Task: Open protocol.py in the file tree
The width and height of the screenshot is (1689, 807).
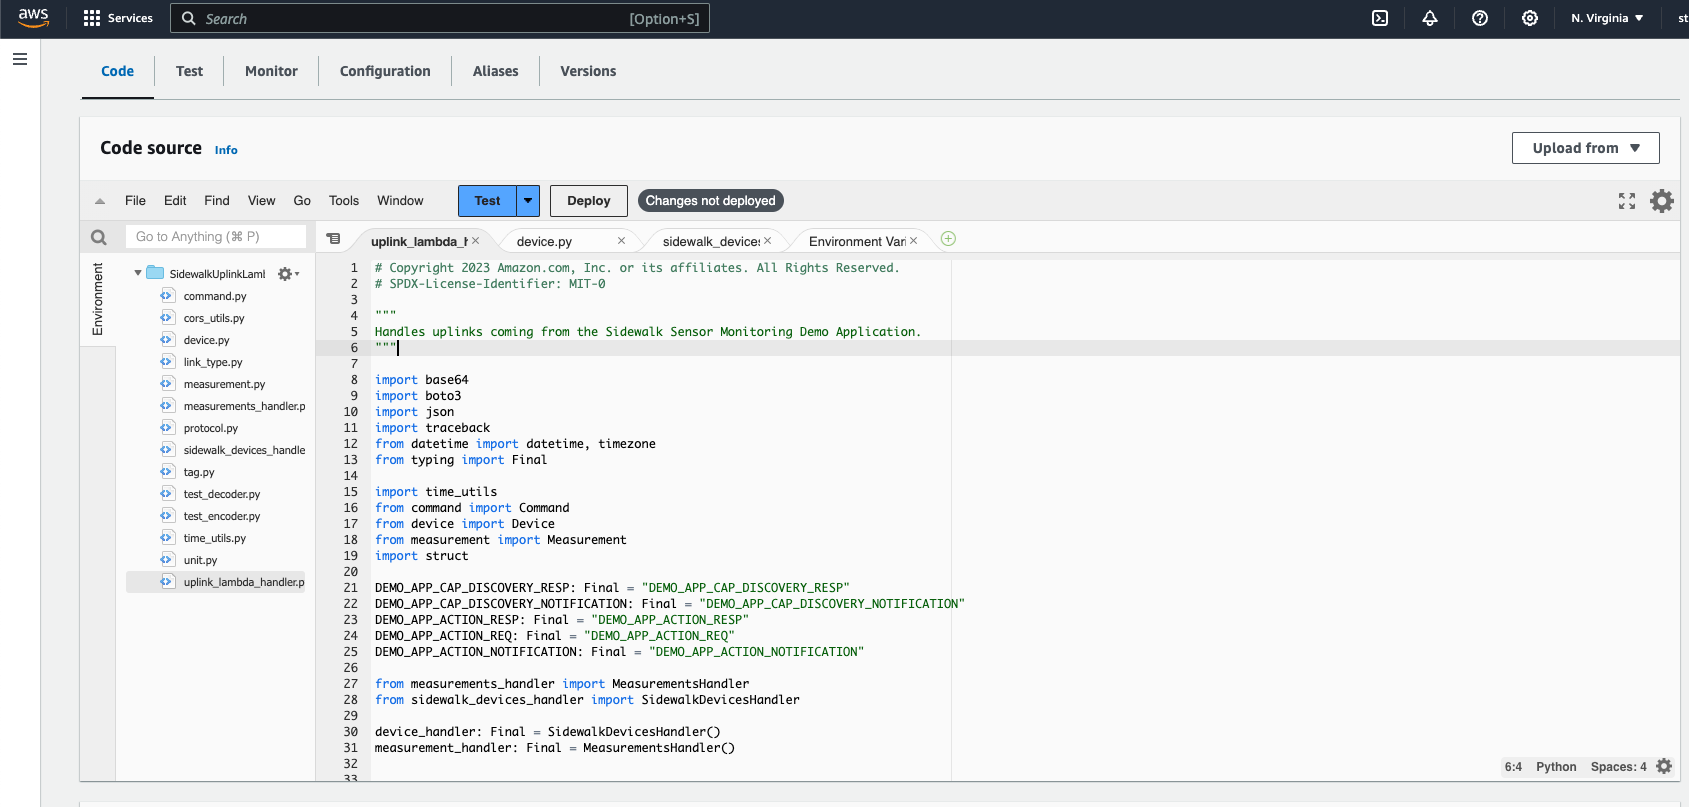Action: coord(211,428)
